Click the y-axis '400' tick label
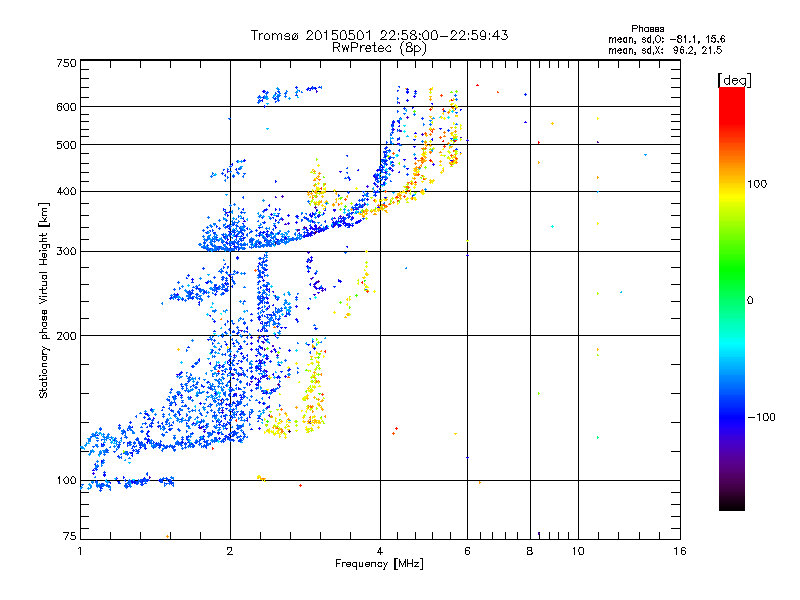 coord(66,191)
